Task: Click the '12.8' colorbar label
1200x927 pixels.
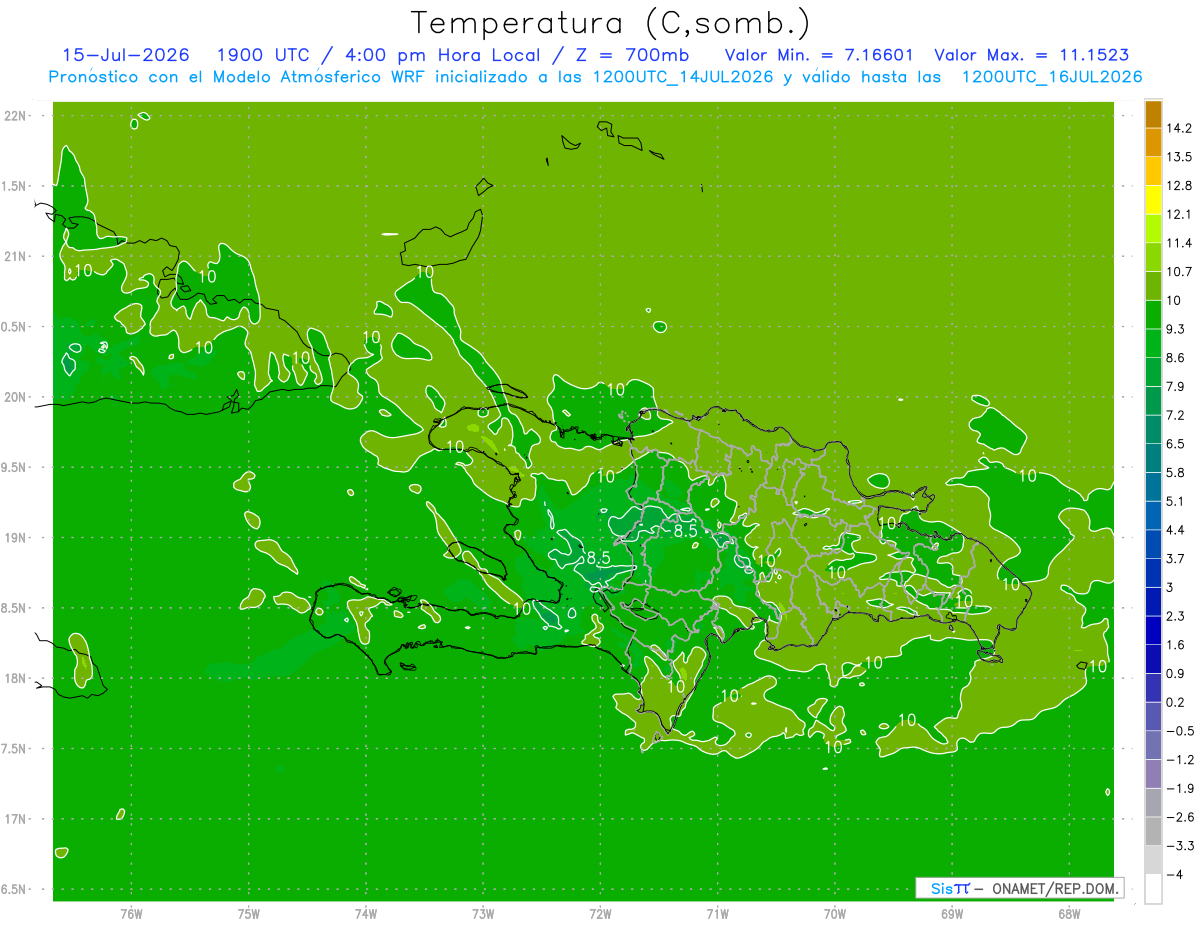Action: [1179, 185]
